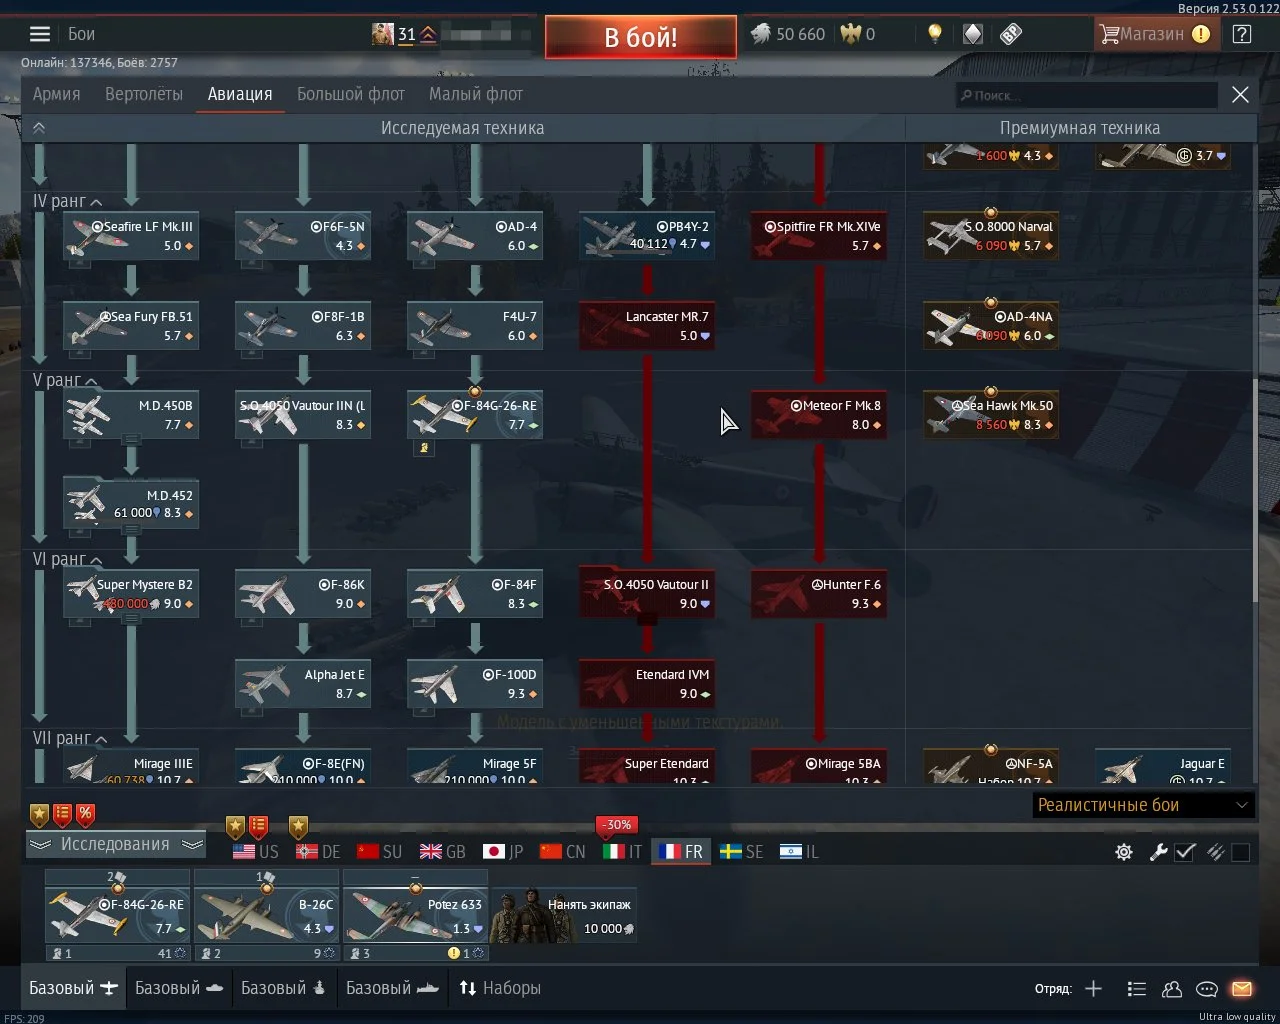
Task: Select the CN nation tab
Action: click(563, 852)
